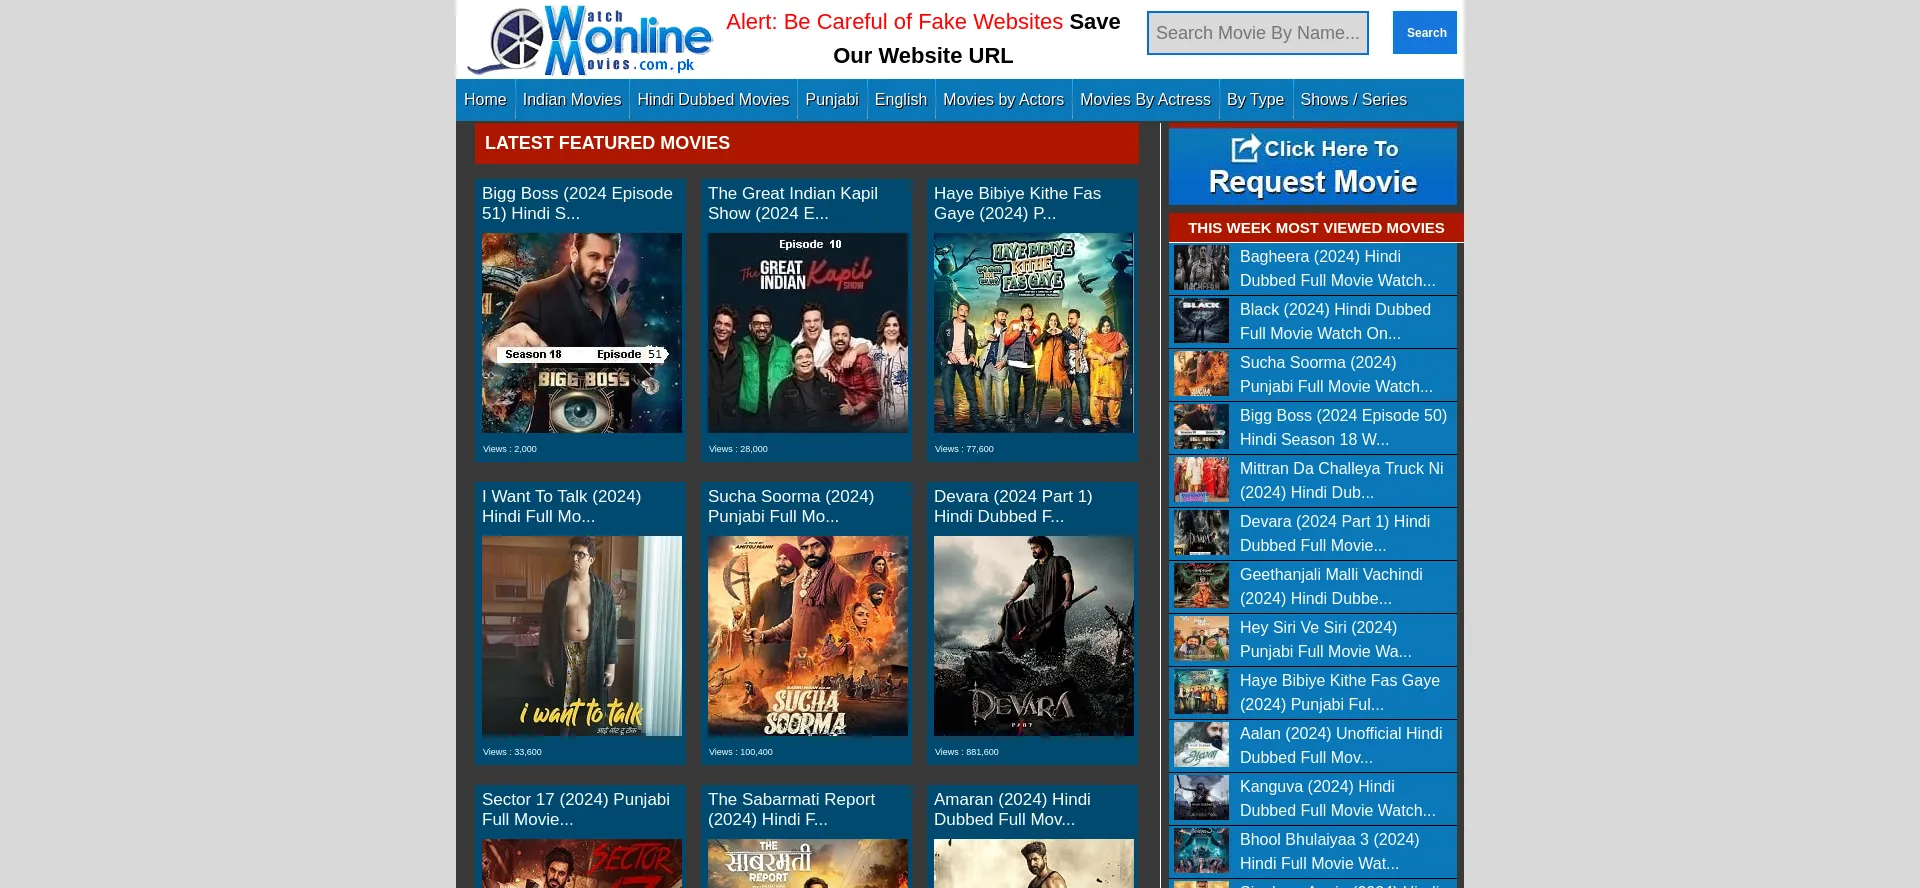1920x888 pixels.
Task: Click the Sucha Soorma large poster
Action: click(x=808, y=636)
